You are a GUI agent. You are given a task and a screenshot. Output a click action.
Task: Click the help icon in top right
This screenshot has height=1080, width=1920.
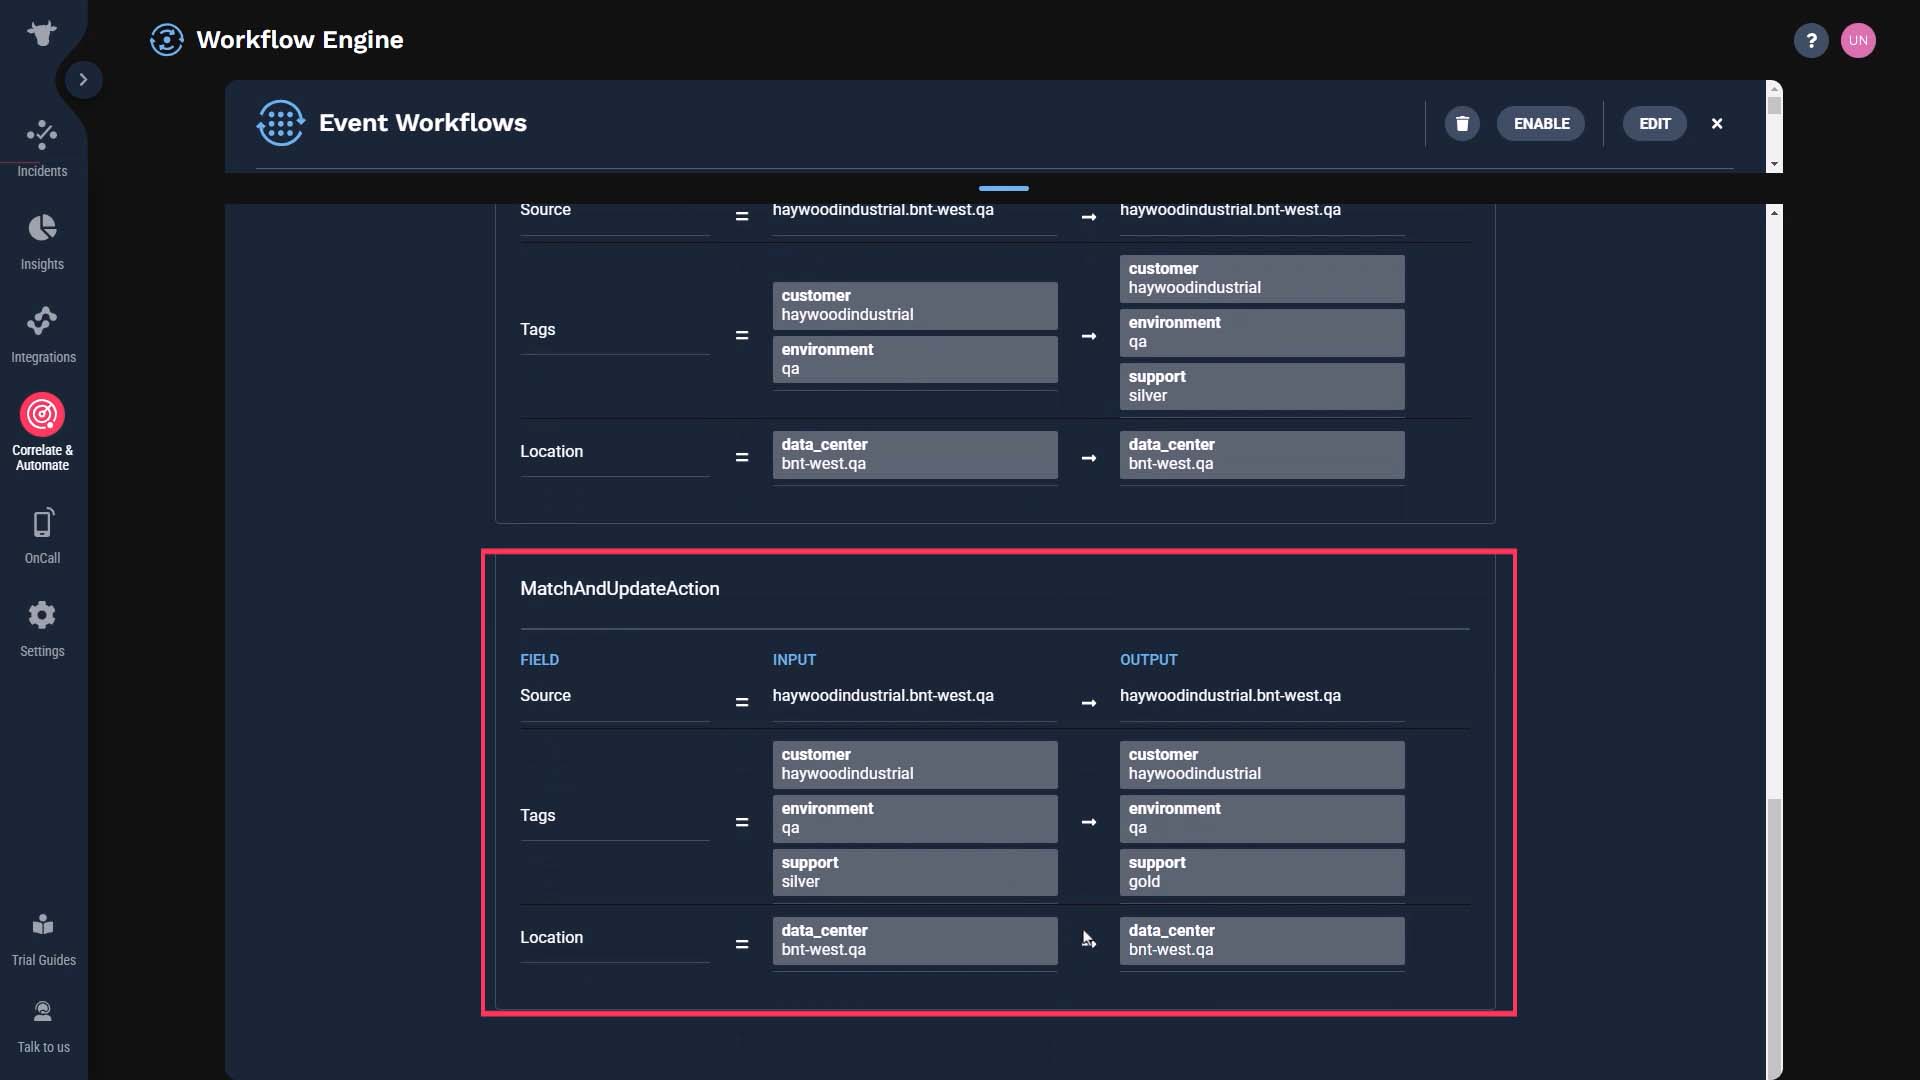pyautogui.click(x=1811, y=40)
